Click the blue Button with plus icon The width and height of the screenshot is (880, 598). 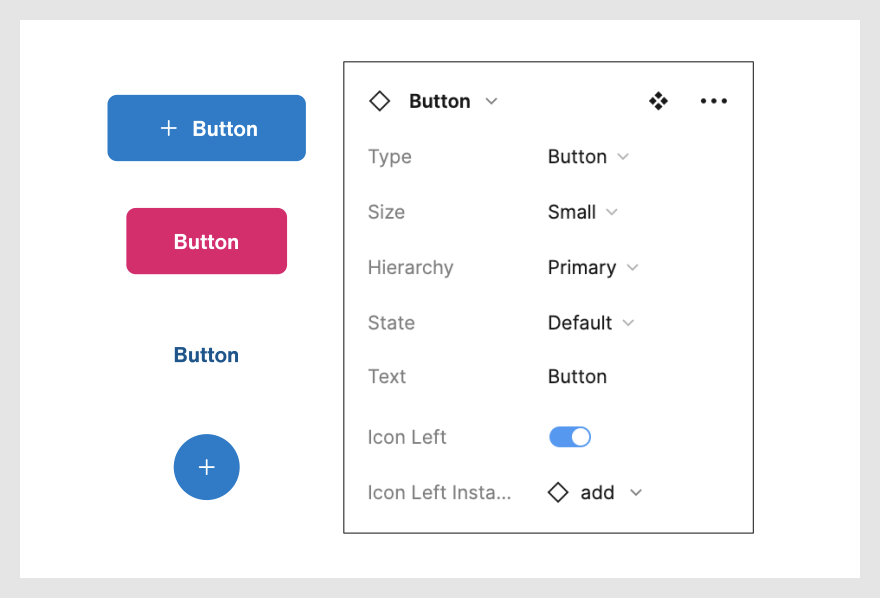point(207,128)
